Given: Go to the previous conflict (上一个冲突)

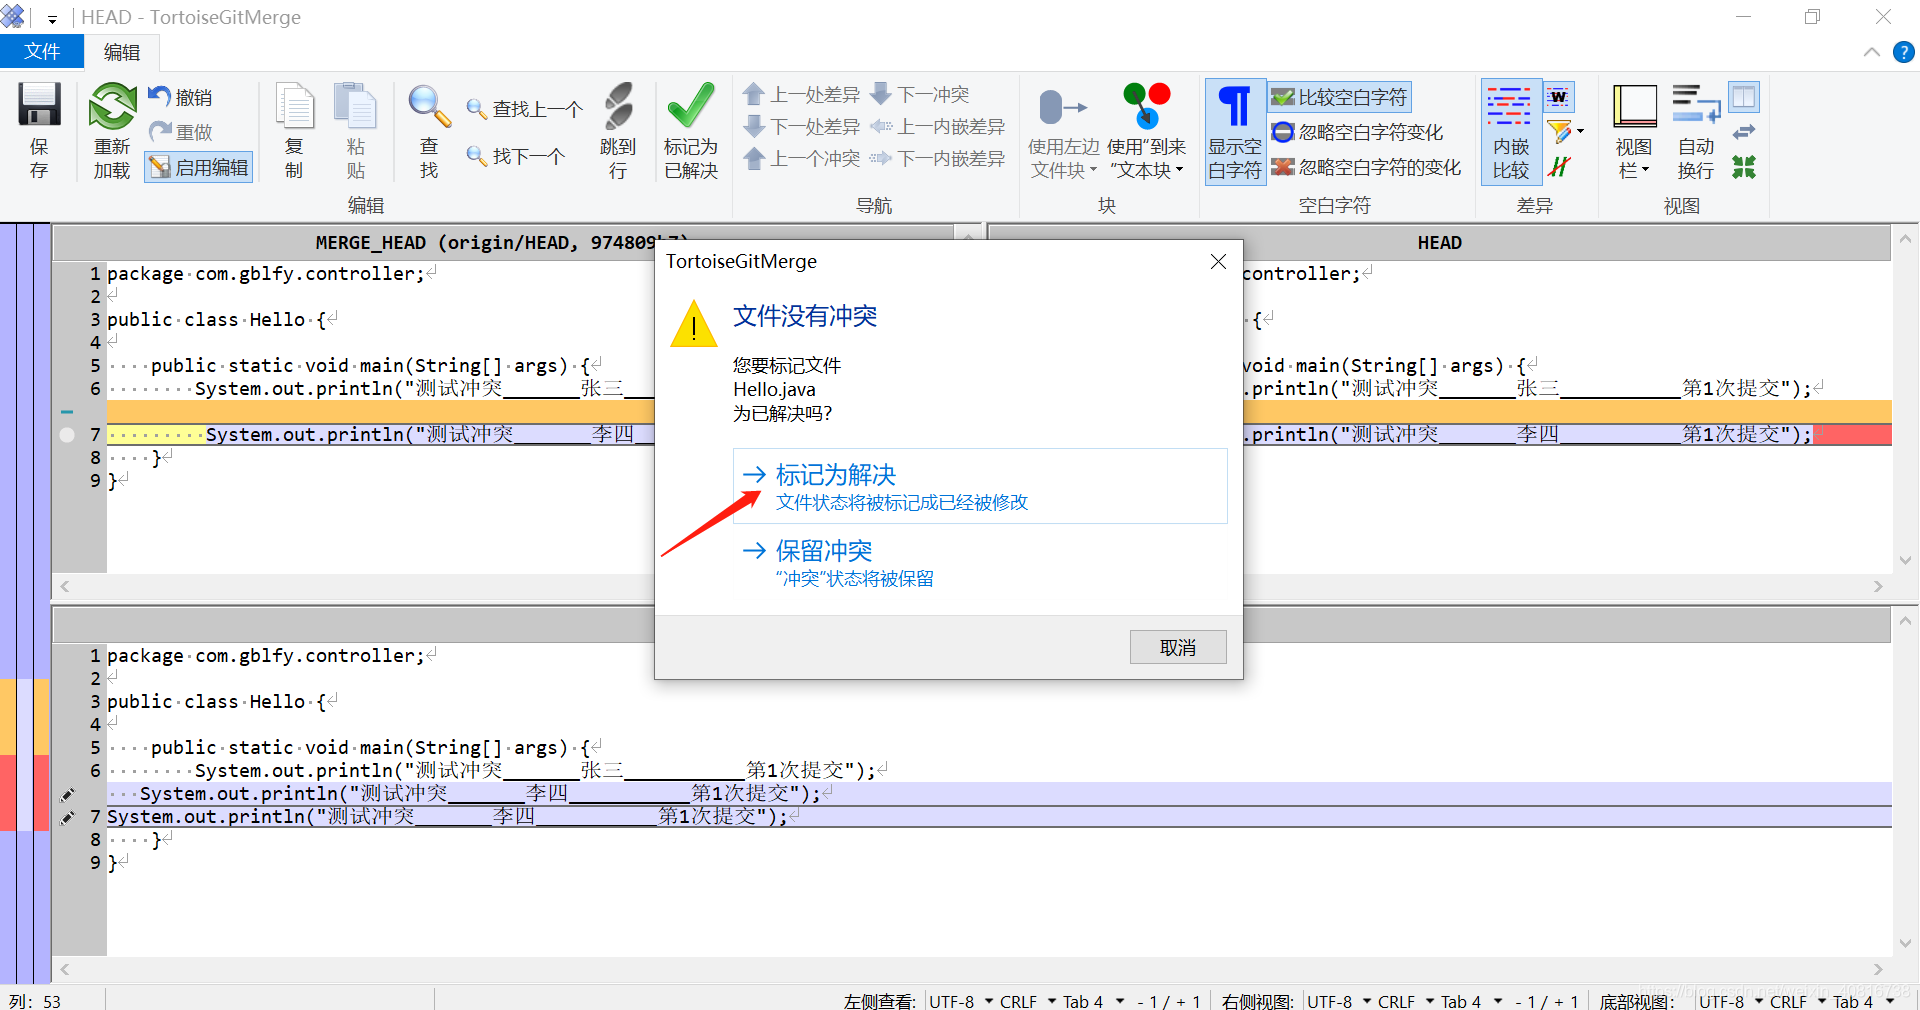Looking at the screenshot, I should pos(802,158).
